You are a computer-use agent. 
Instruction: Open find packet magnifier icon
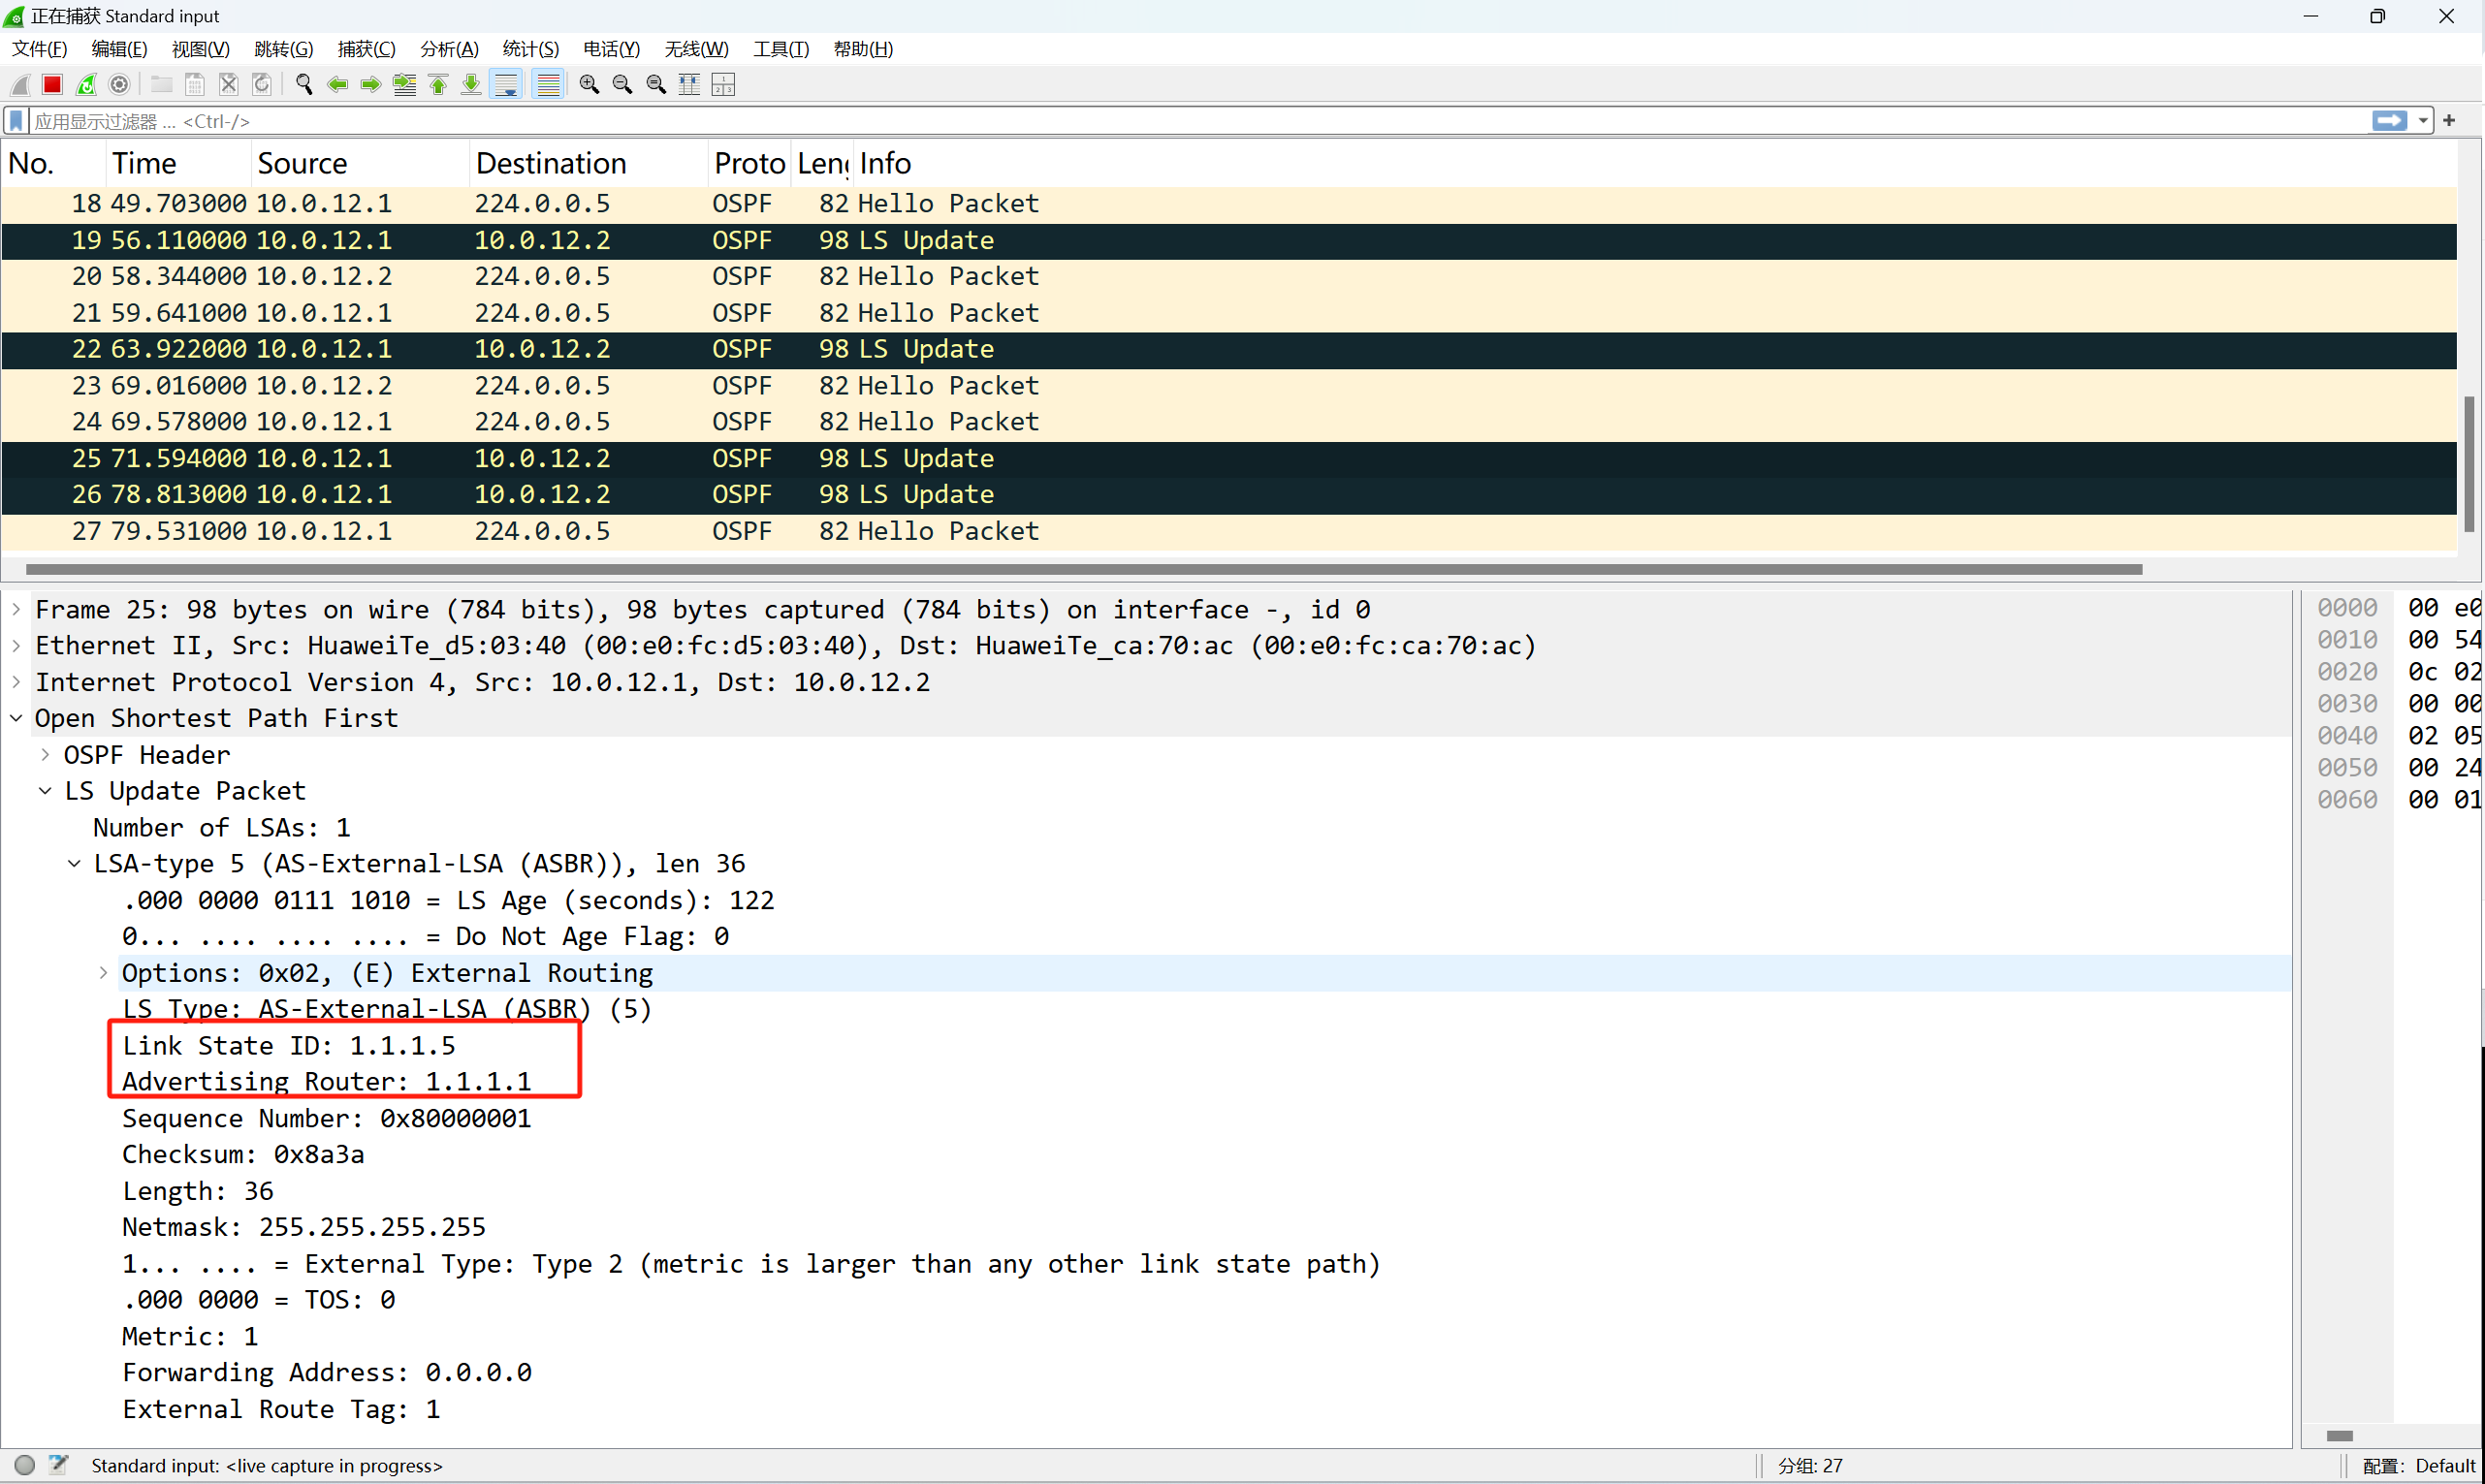pyautogui.click(x=304, y=85)
